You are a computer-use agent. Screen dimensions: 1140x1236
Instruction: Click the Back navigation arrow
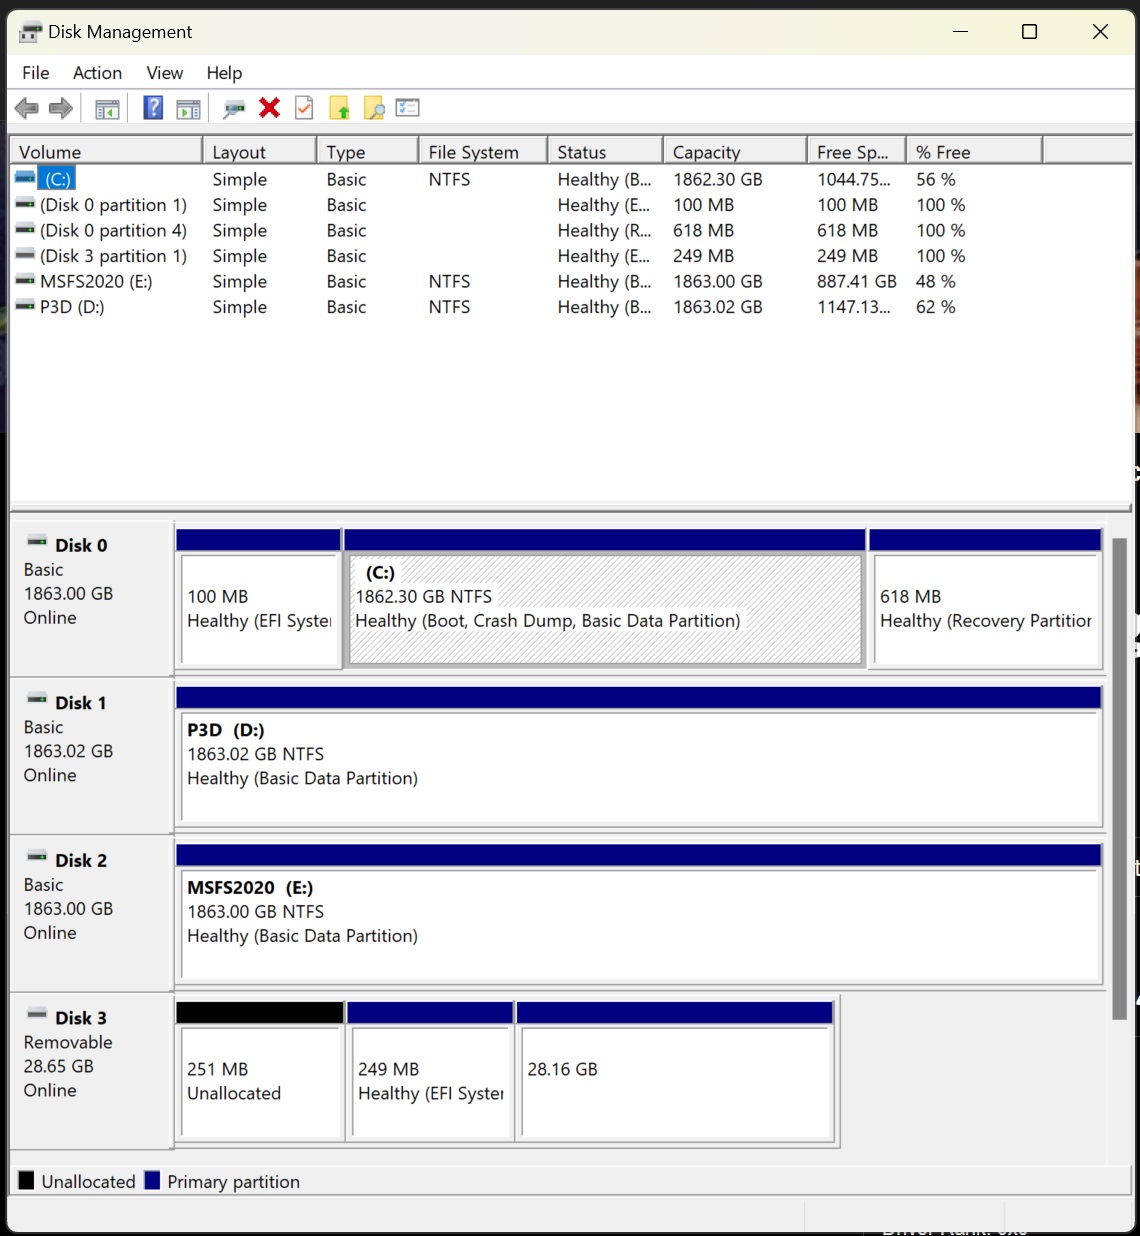click(x=27, y=108)
